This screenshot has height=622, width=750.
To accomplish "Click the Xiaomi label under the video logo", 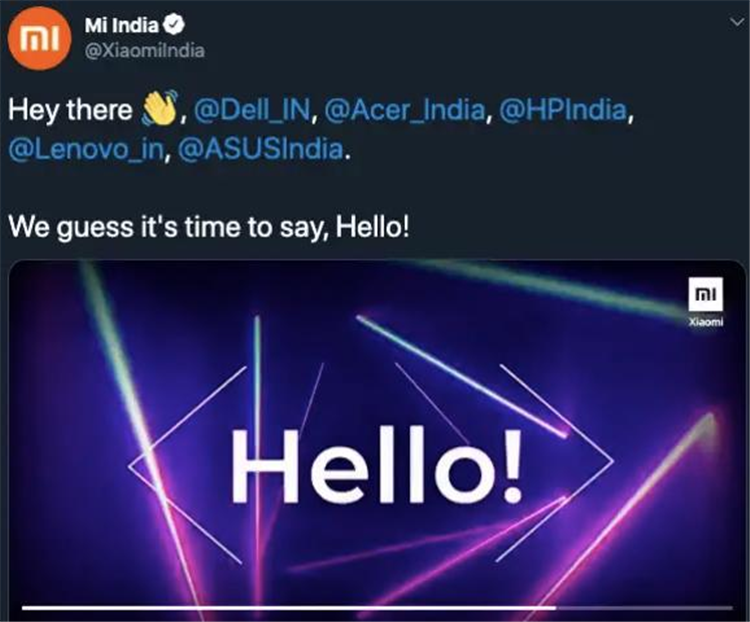I will tap(706, 322).
